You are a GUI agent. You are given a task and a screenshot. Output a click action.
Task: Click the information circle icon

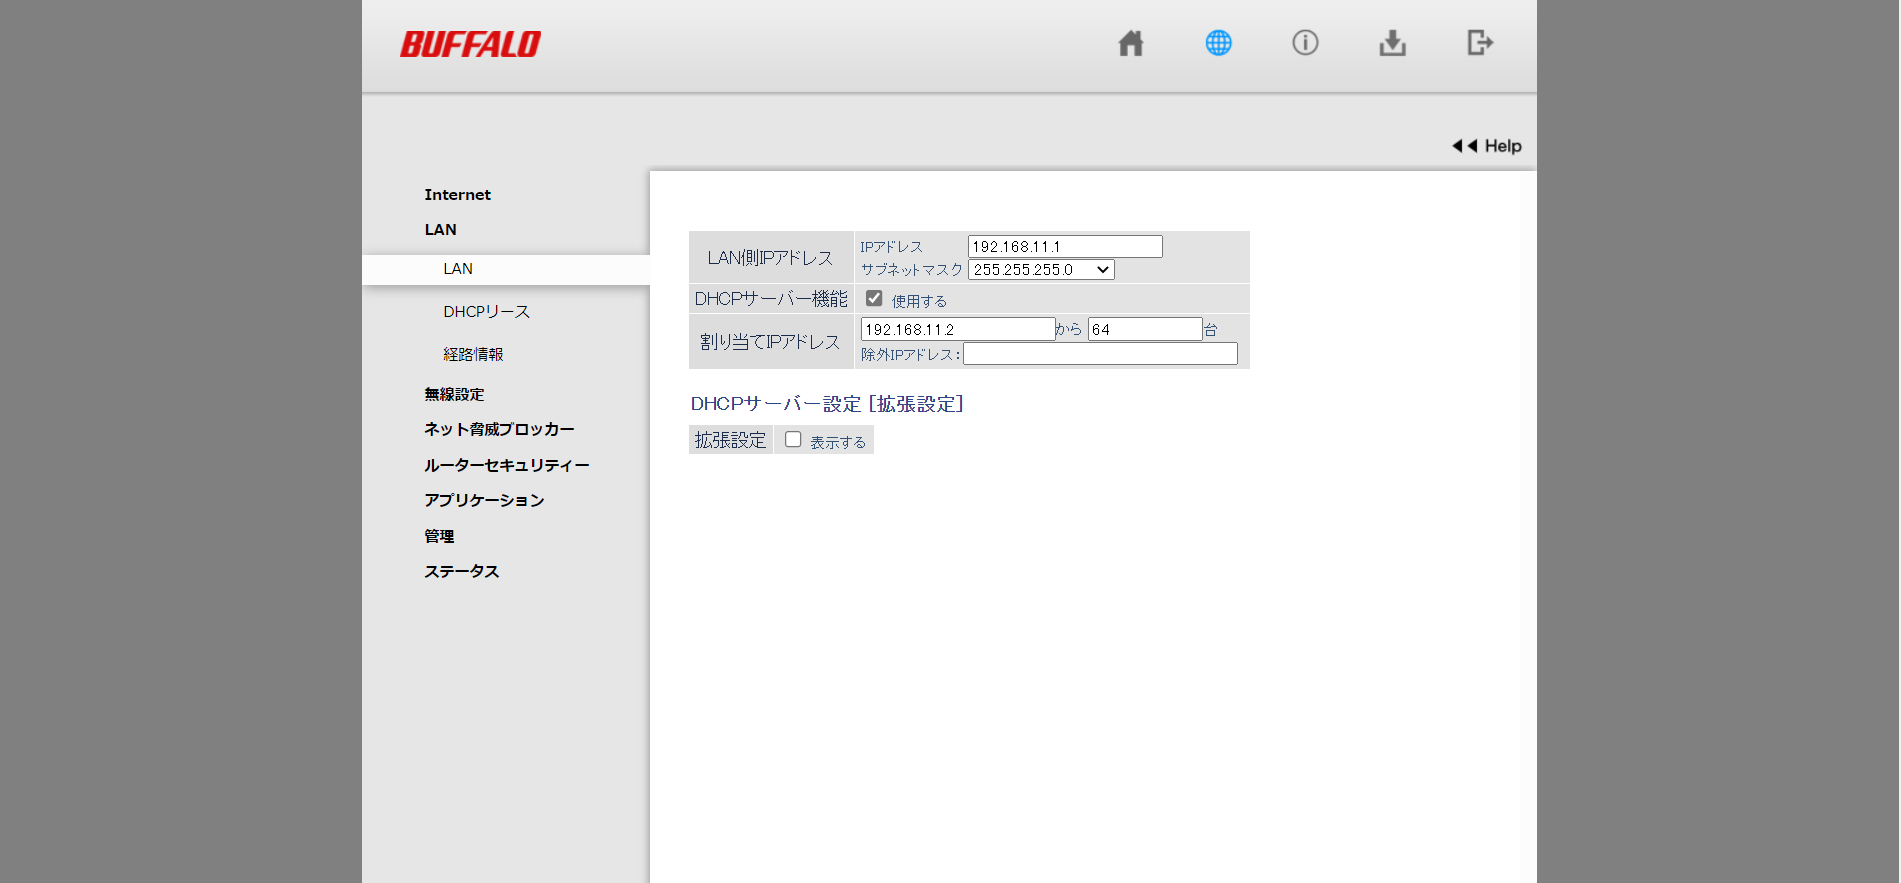1305,43
